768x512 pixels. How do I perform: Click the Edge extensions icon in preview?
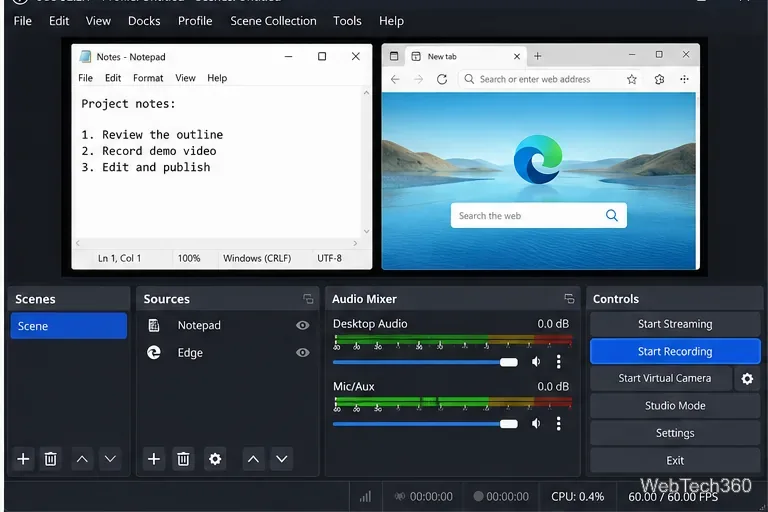point(659,79)
